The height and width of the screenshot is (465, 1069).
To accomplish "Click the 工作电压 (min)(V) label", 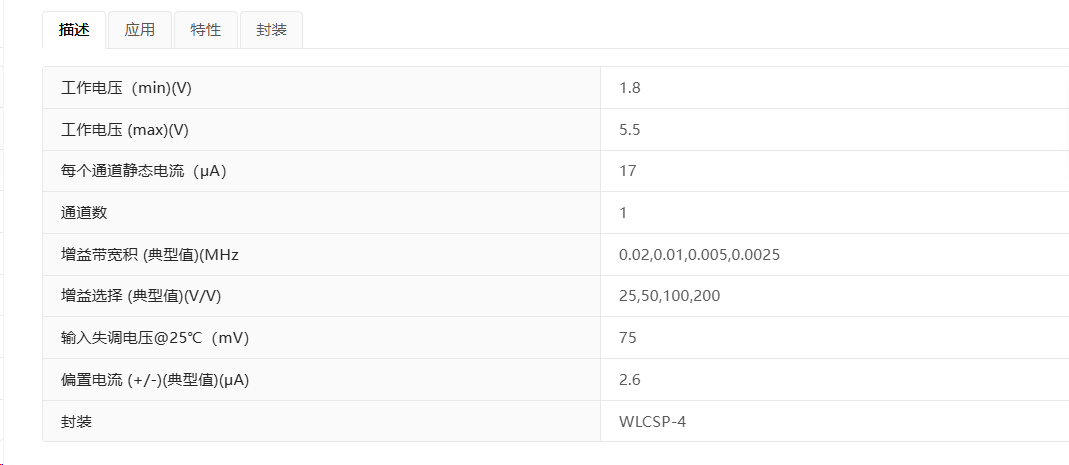I will coord(126,88).
